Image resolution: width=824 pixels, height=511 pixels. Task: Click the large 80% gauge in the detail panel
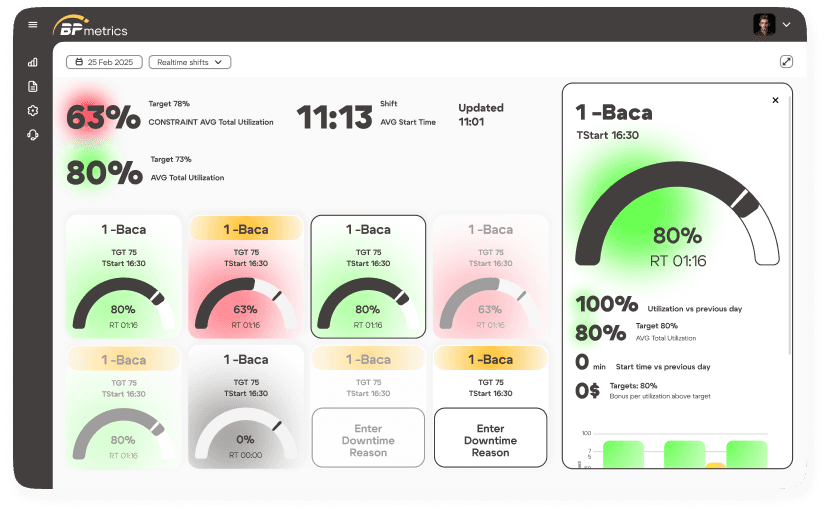[x=677, y=225]
